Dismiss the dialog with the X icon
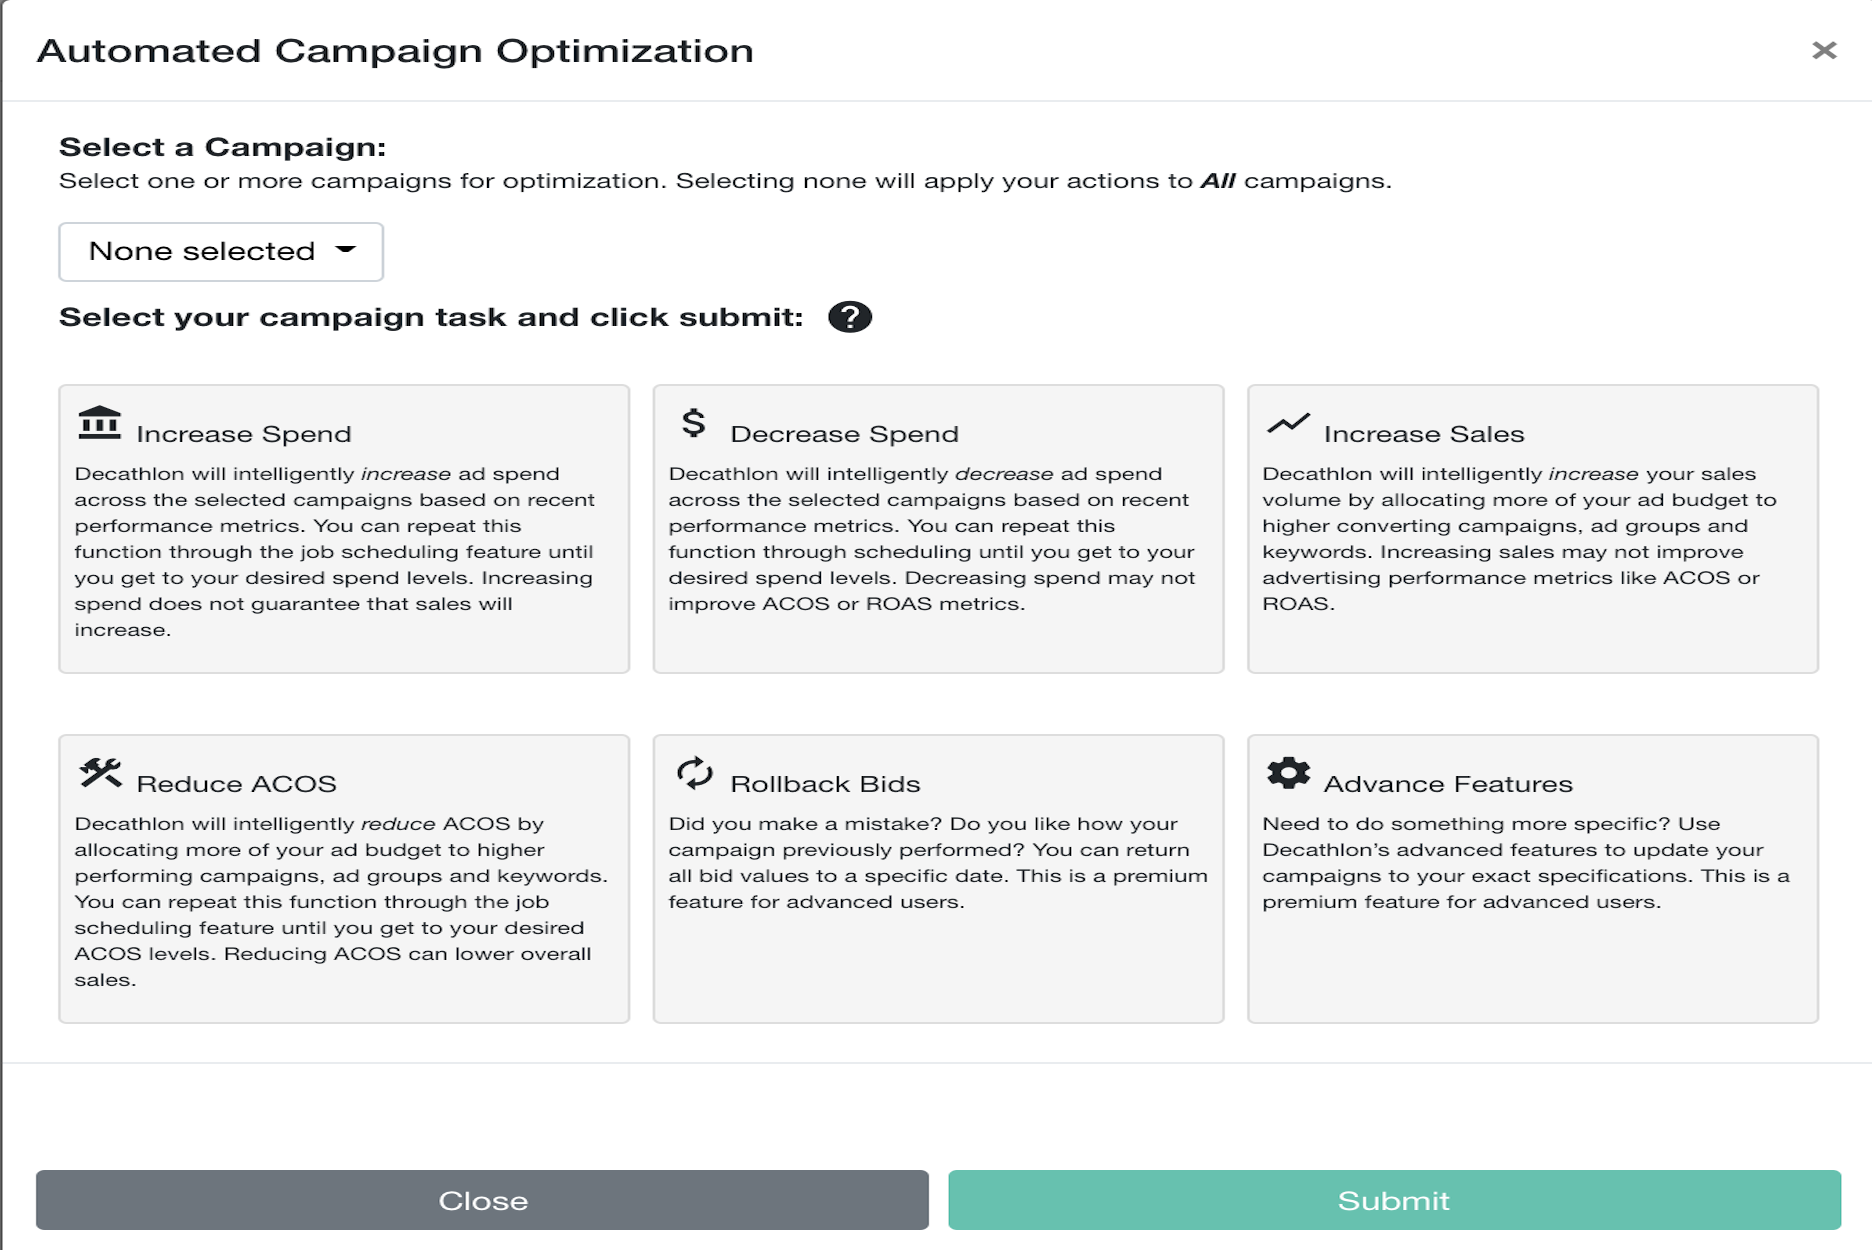 pyautogui.click(x=1824, y=50)
